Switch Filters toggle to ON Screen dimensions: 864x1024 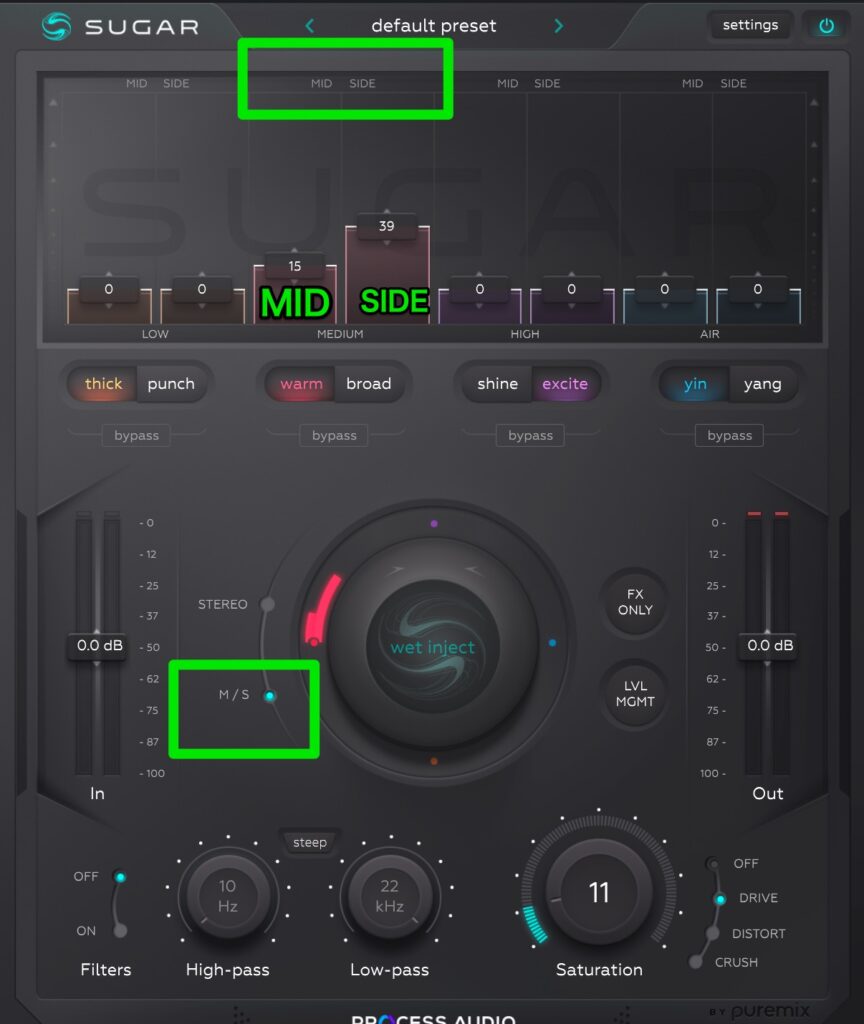pyautogui.click(x=120, y=931)
